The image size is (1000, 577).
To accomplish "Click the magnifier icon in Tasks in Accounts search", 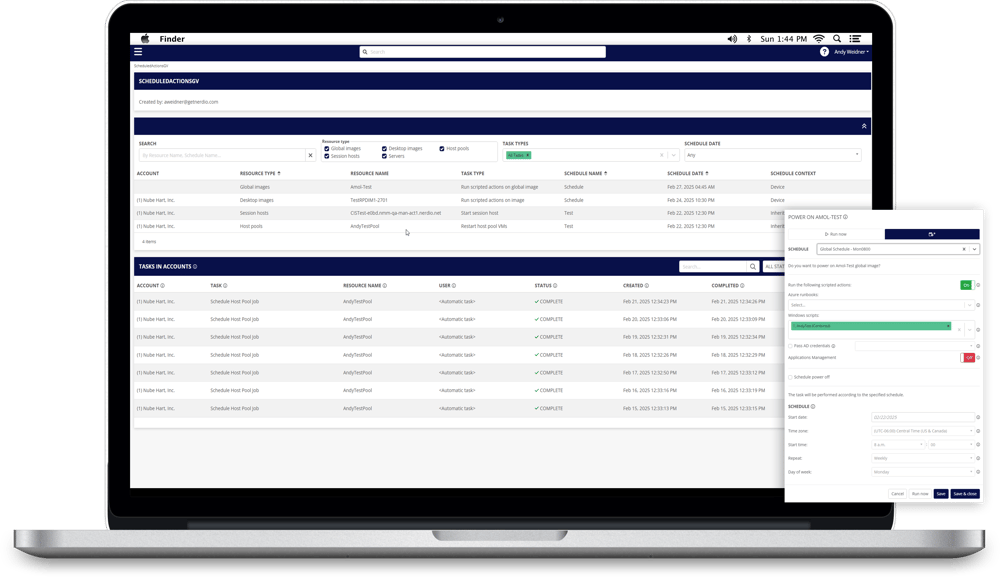I will coord(753,266).
